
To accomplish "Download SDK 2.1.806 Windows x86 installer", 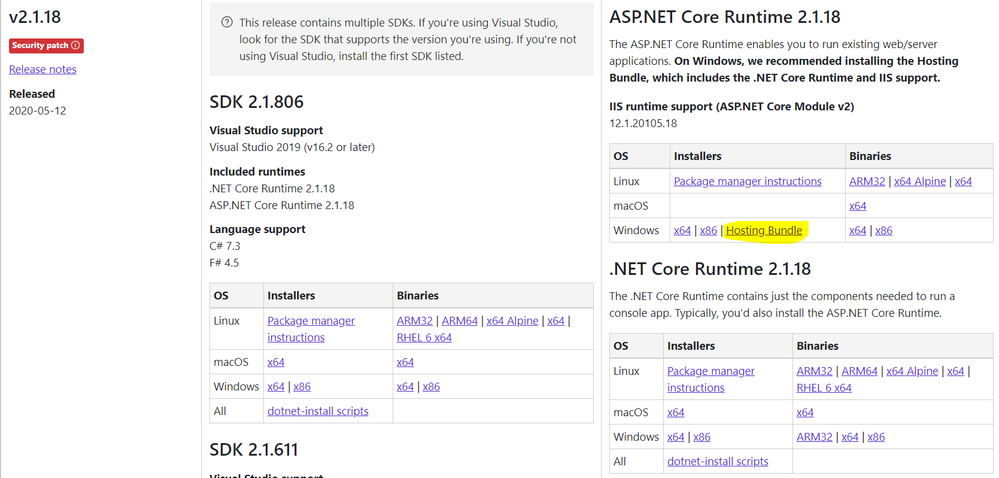I will coord(302,387).
